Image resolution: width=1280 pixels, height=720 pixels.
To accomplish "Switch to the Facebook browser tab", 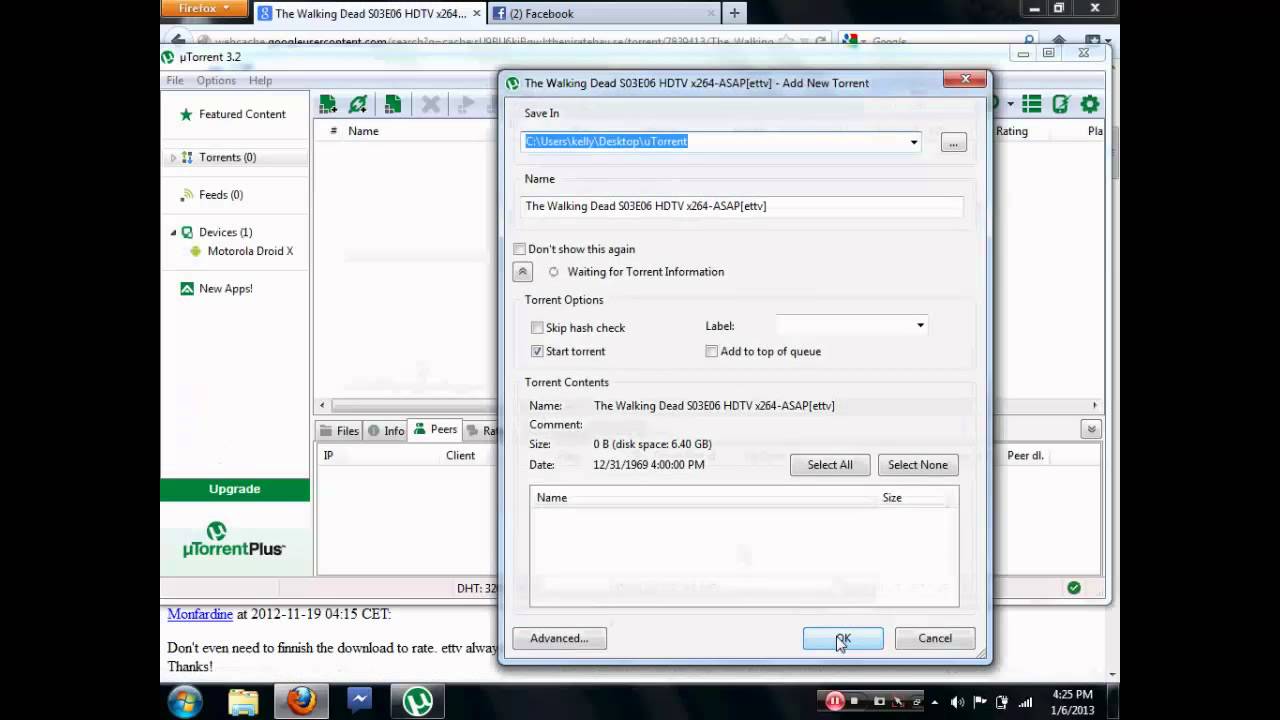I will pos(604,13).
